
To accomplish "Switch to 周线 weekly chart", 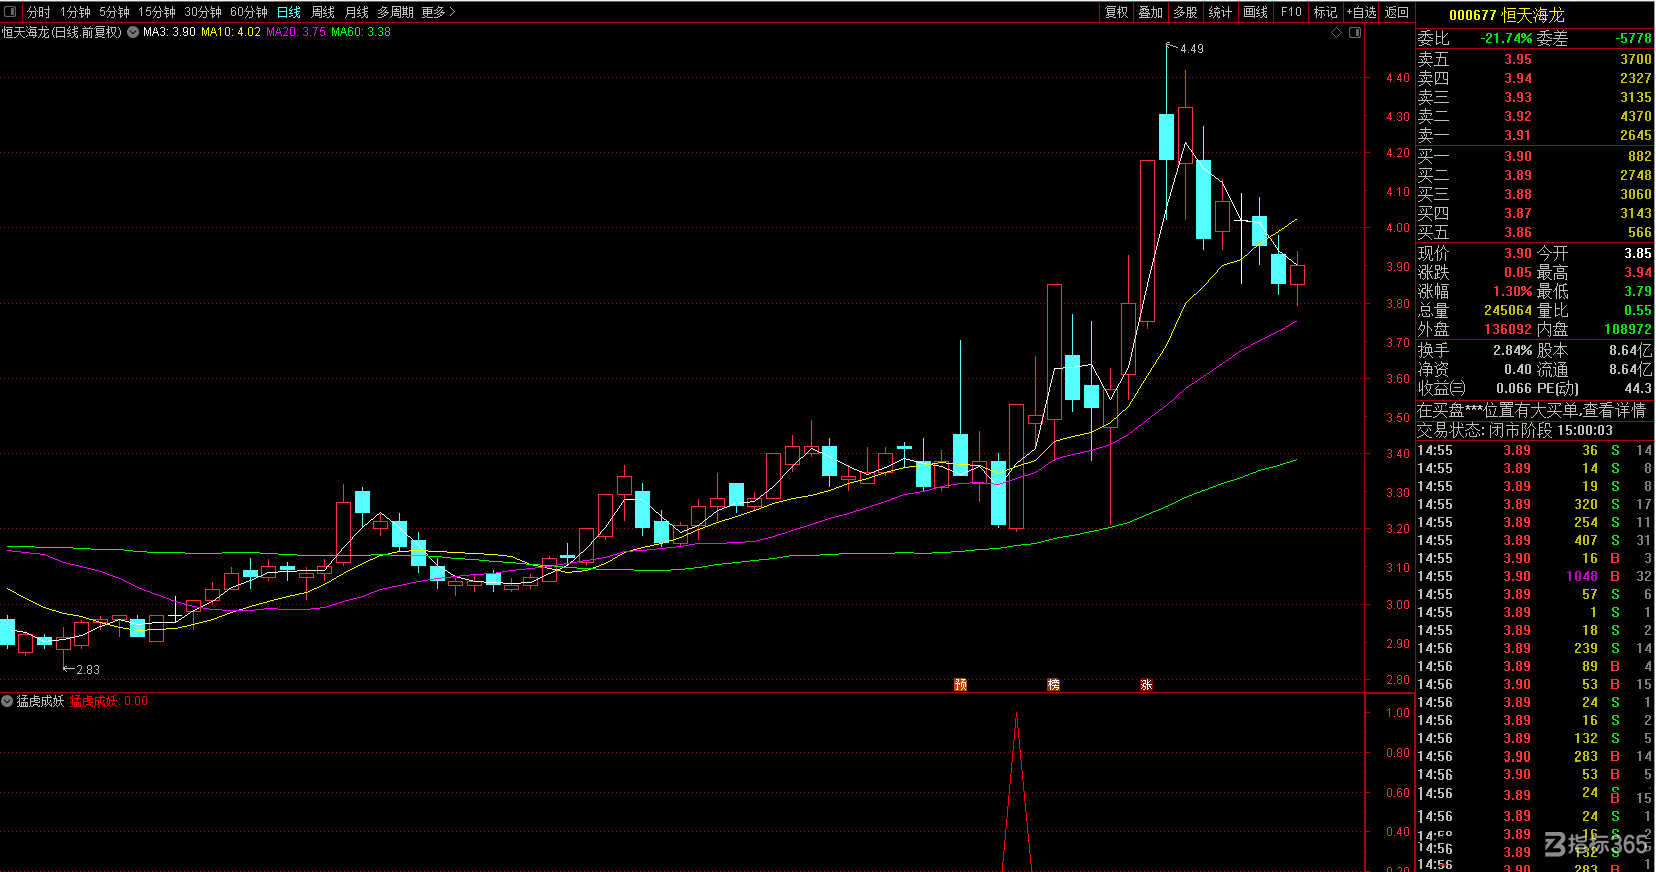I will pos(323,12).
